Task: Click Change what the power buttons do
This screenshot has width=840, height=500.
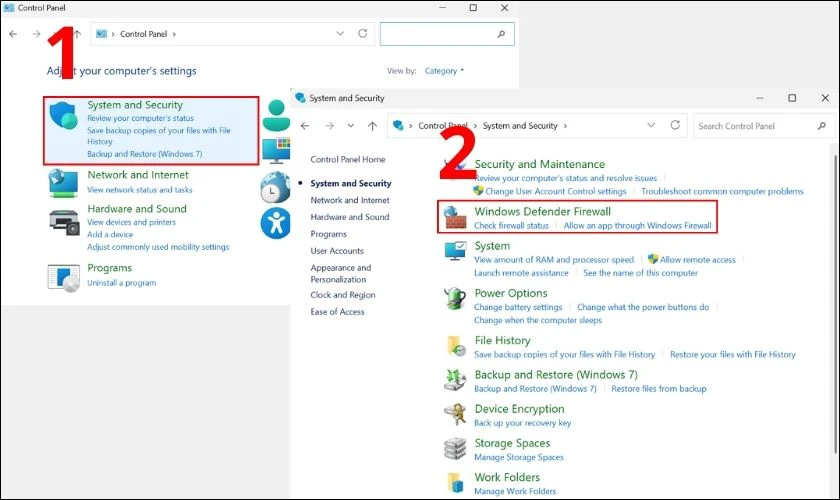Action: [x=643, y=307]
